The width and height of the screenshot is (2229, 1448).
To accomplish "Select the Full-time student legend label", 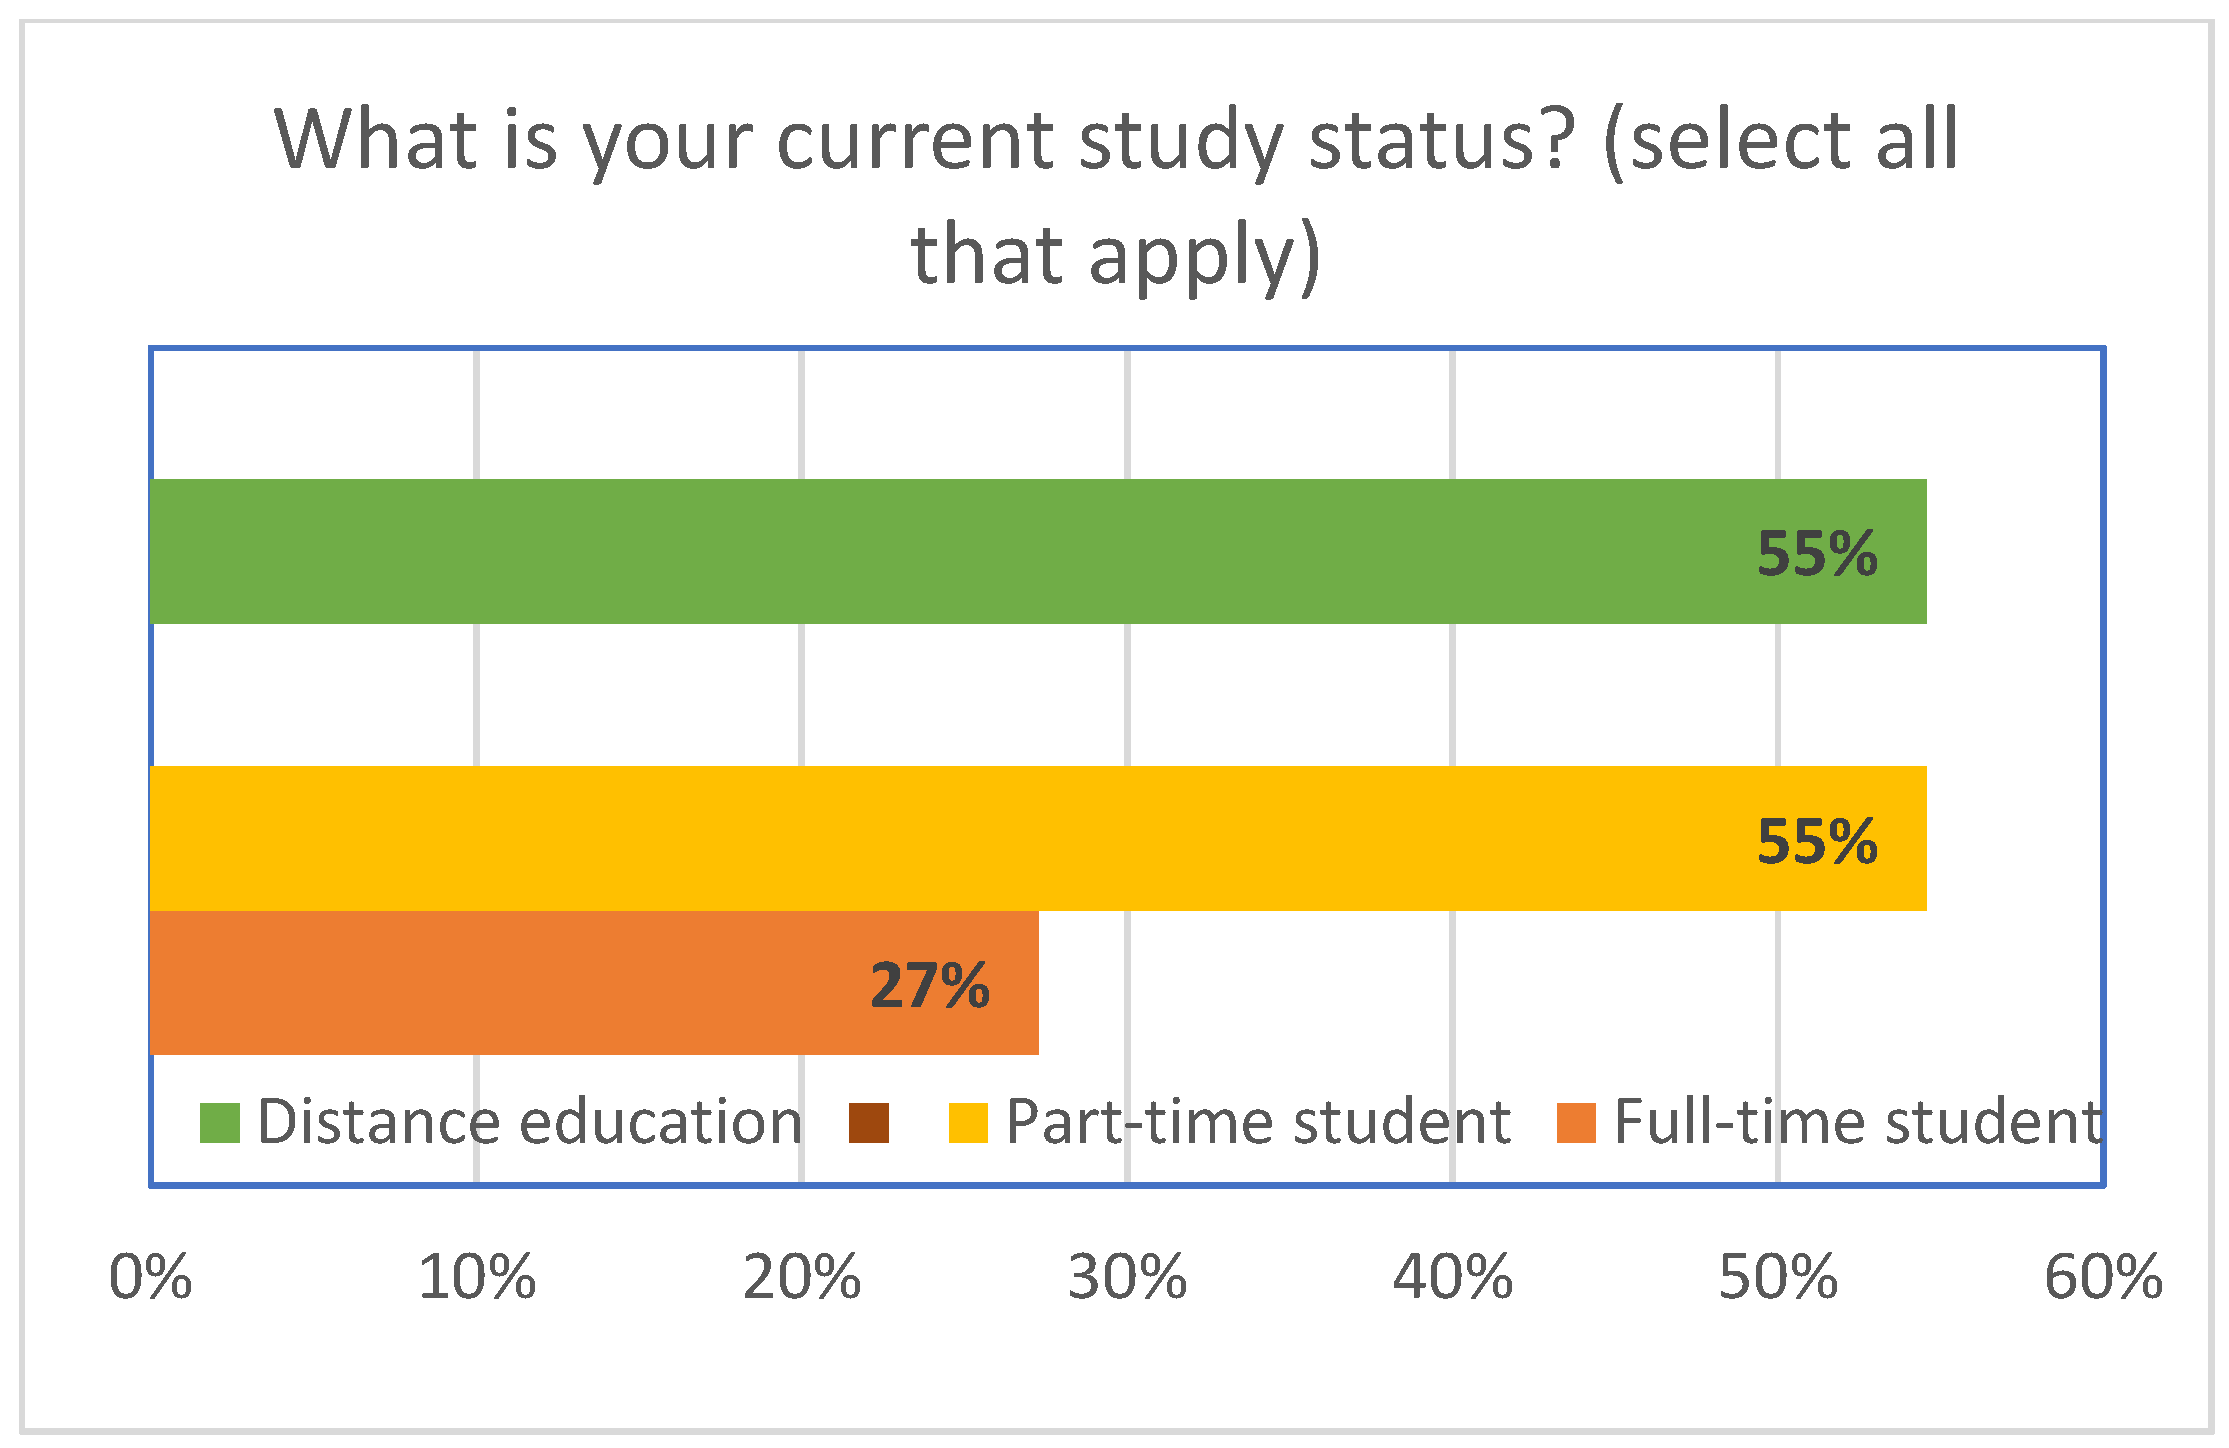I will (x=1858, y=1122).
